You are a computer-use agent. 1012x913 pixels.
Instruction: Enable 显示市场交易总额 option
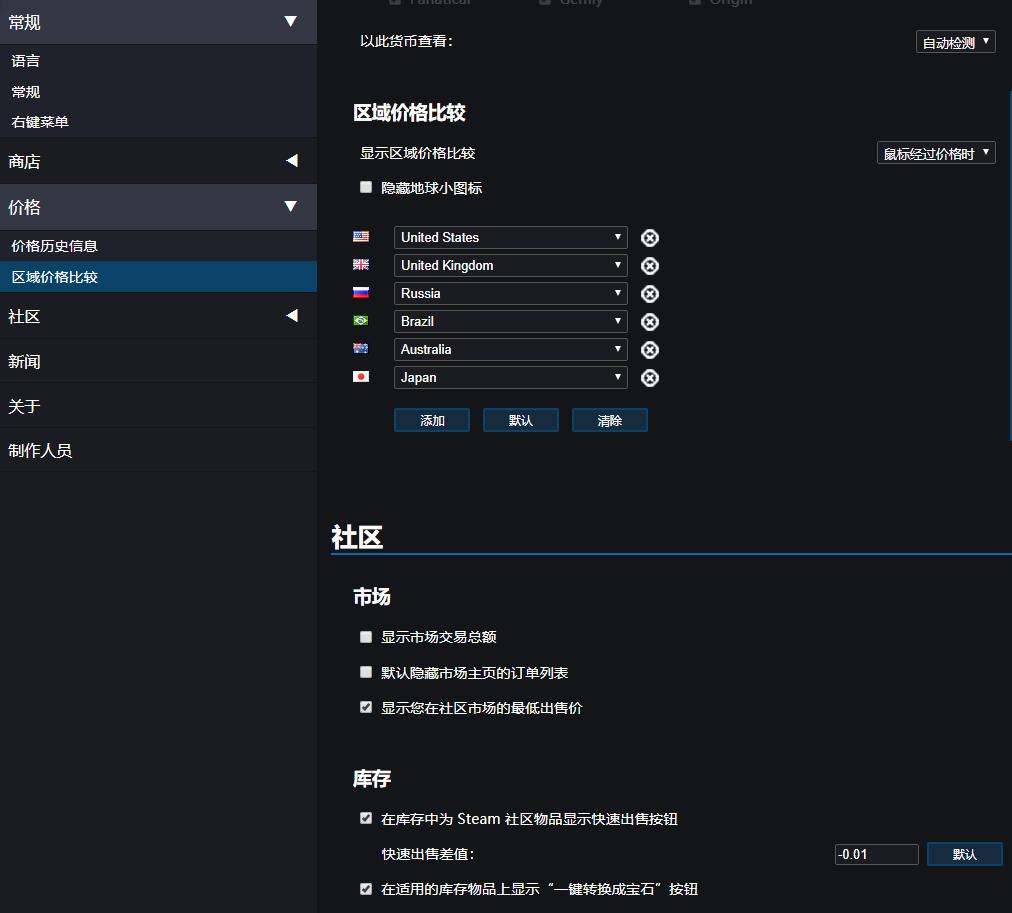pyautogui.click(x=366, y=636)
